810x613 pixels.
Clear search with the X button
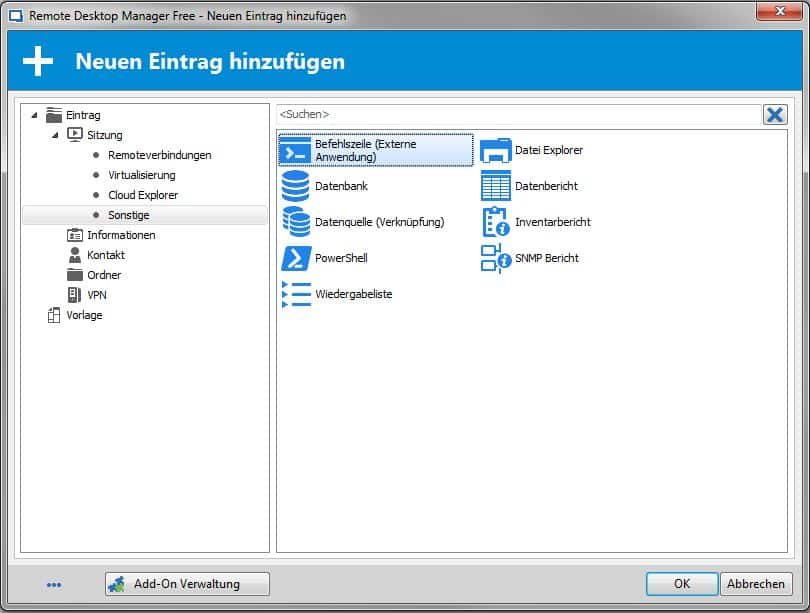pos(775,115)
